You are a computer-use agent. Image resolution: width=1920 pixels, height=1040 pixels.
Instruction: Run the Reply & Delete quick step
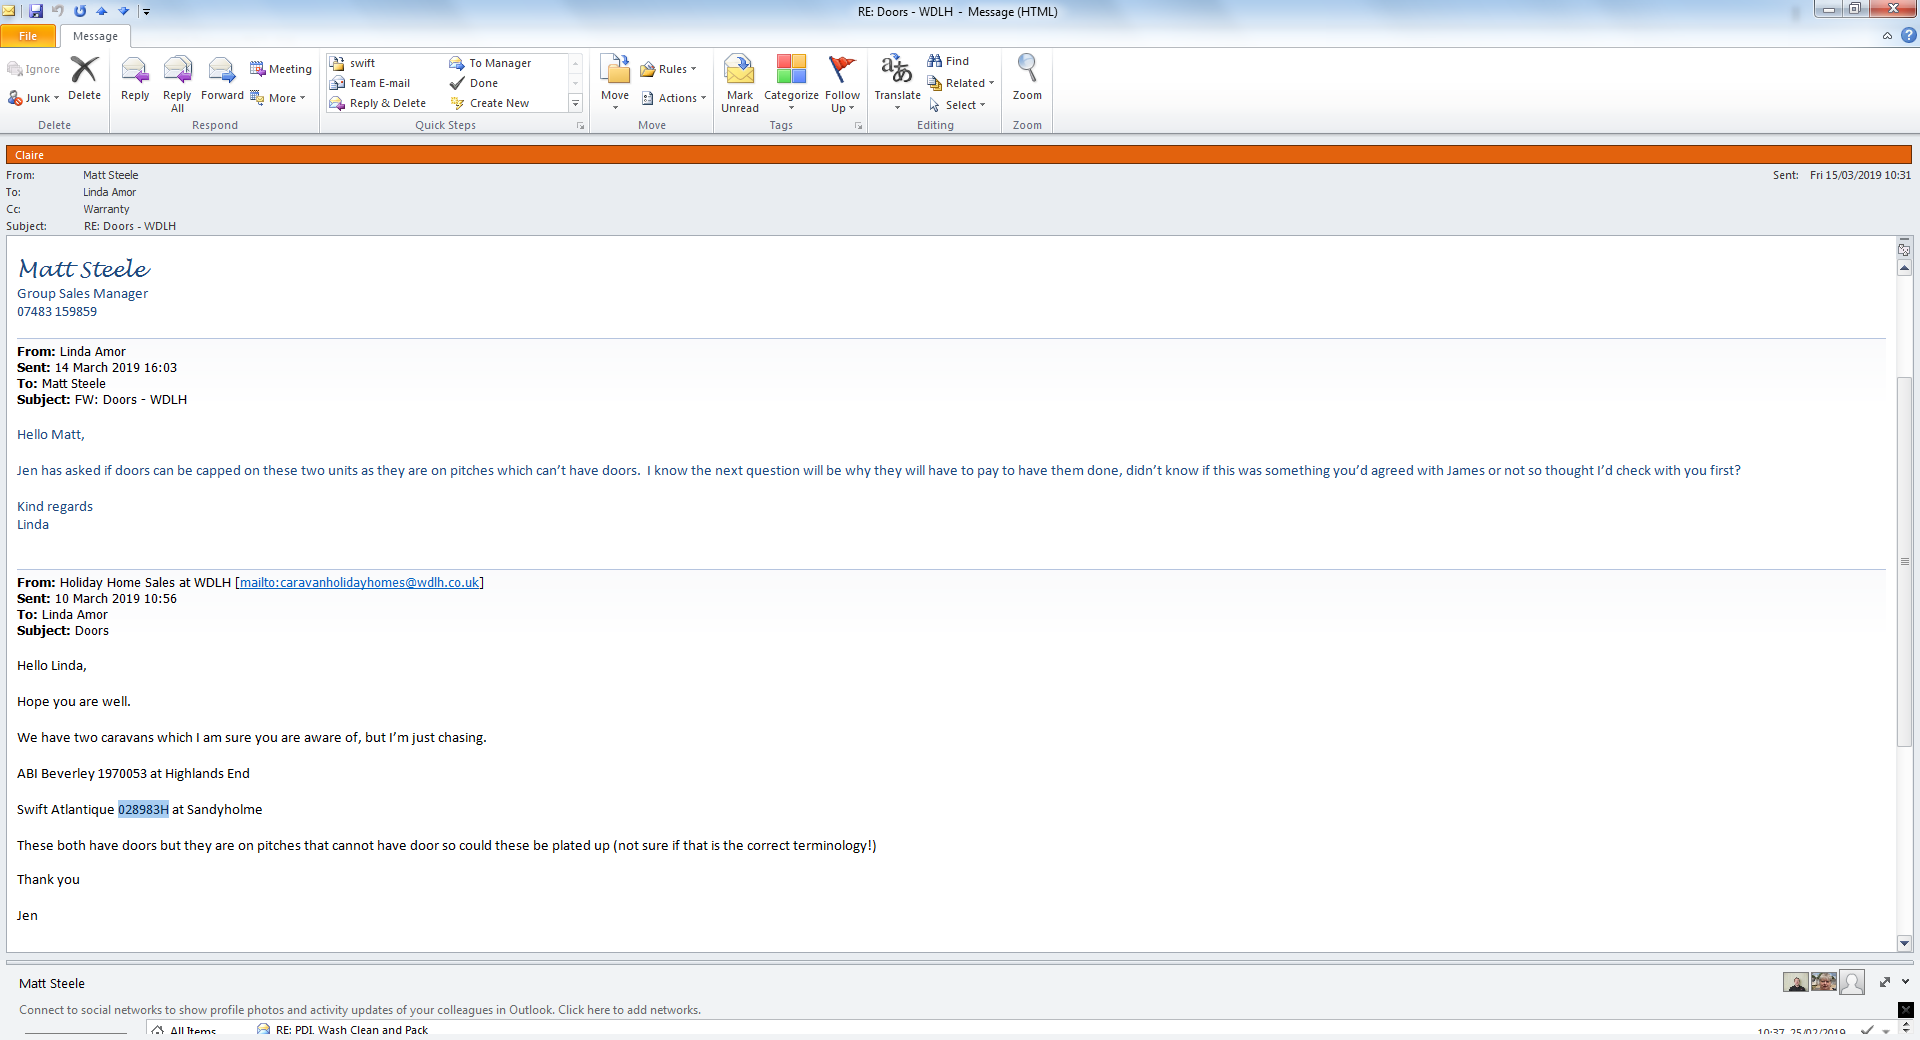tap(378, 103)
